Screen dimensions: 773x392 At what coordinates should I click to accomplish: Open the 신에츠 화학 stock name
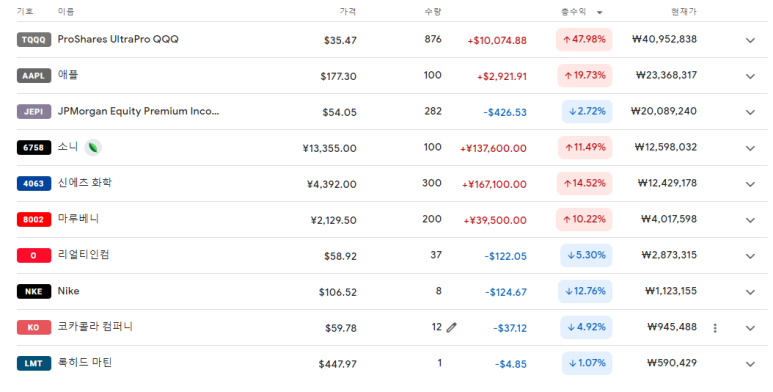click(85, 183)
